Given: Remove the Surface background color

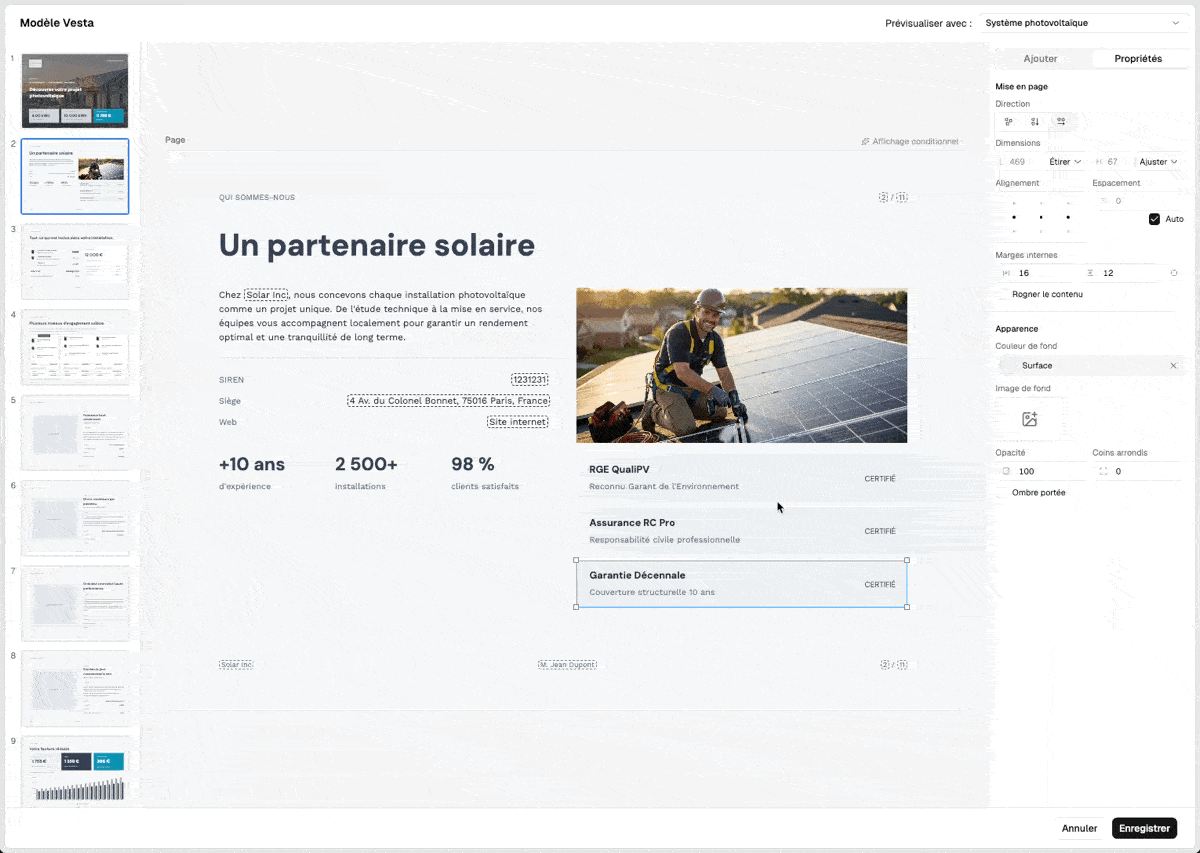Looking at the screenshot, I should (1173, 366).
